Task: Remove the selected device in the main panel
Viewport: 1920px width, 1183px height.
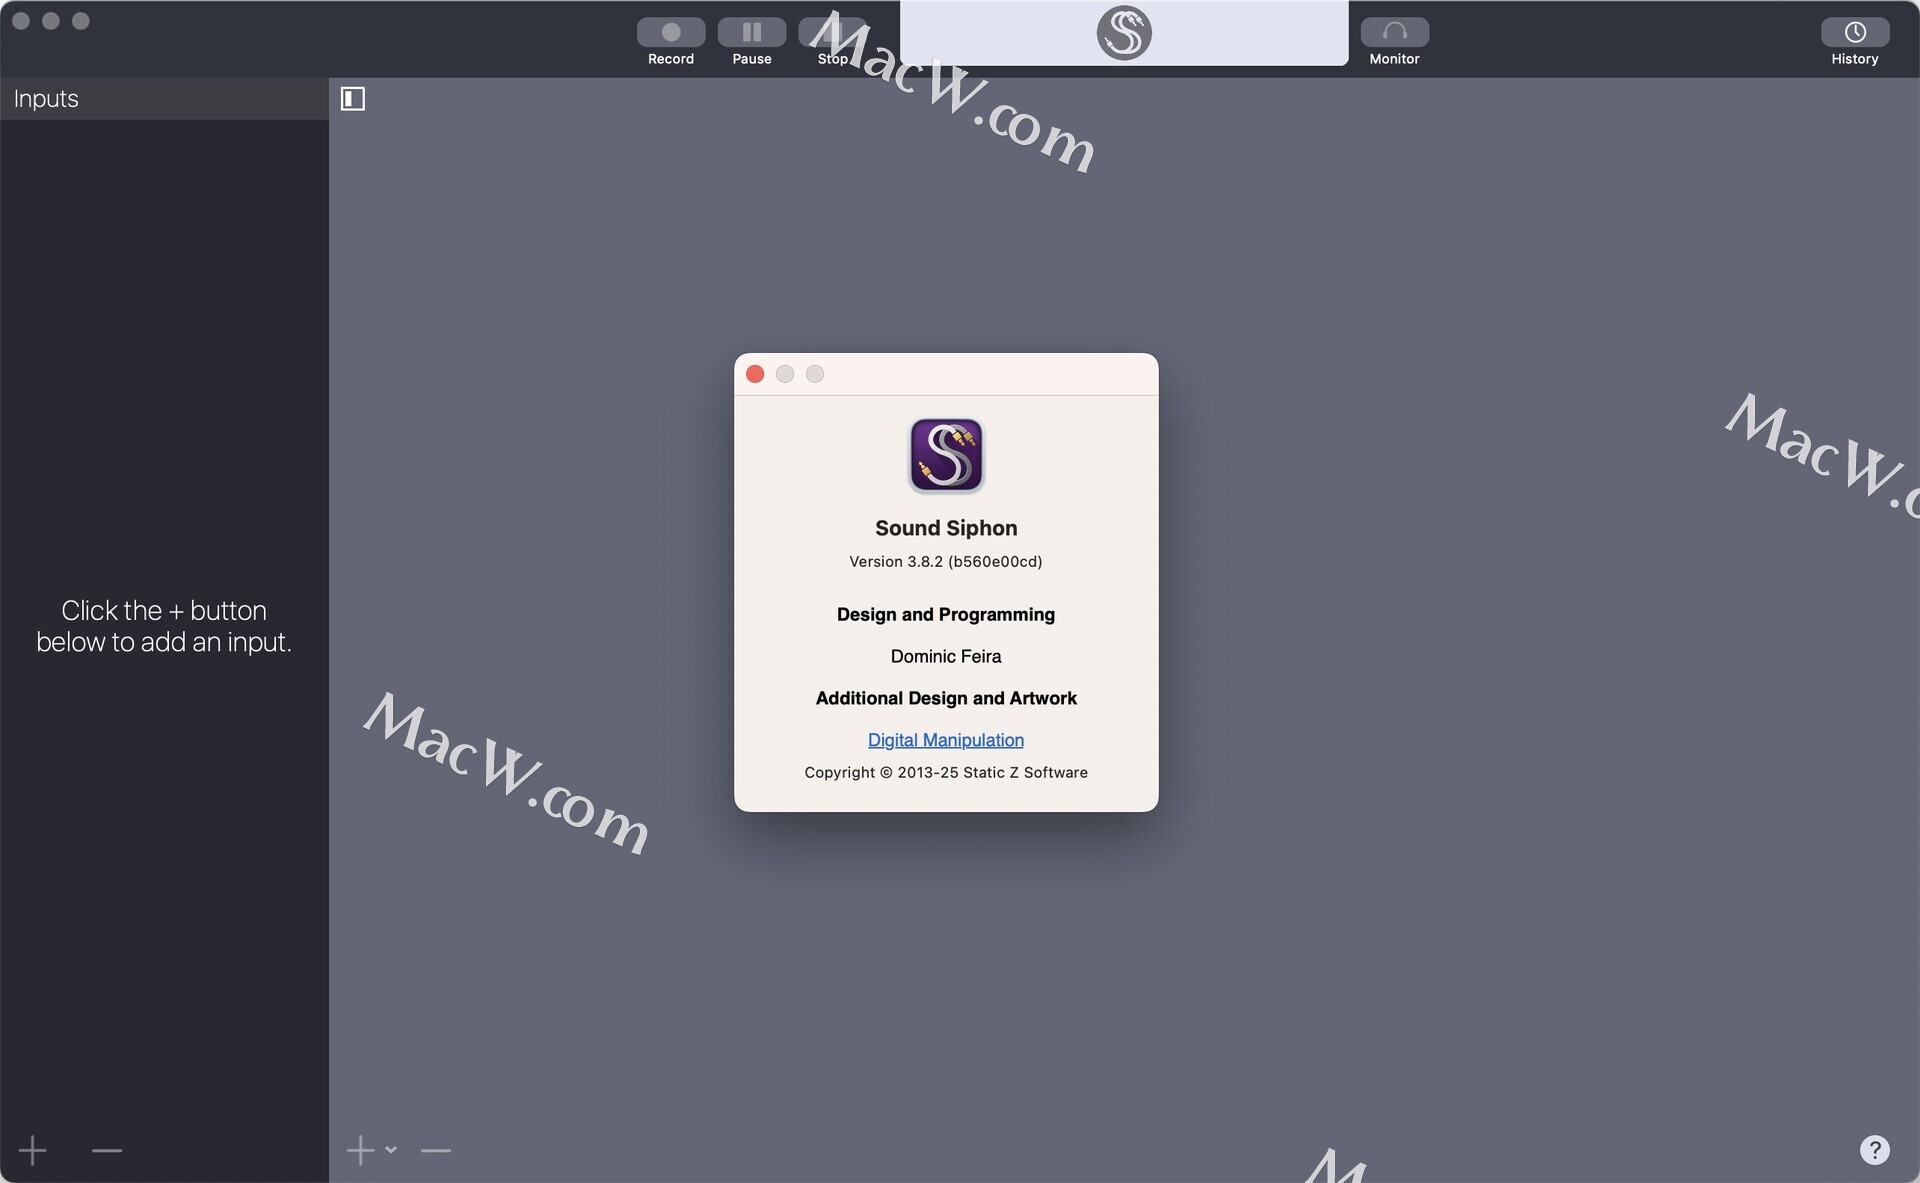Action: pyautogui.click(x=435, y=1151)
